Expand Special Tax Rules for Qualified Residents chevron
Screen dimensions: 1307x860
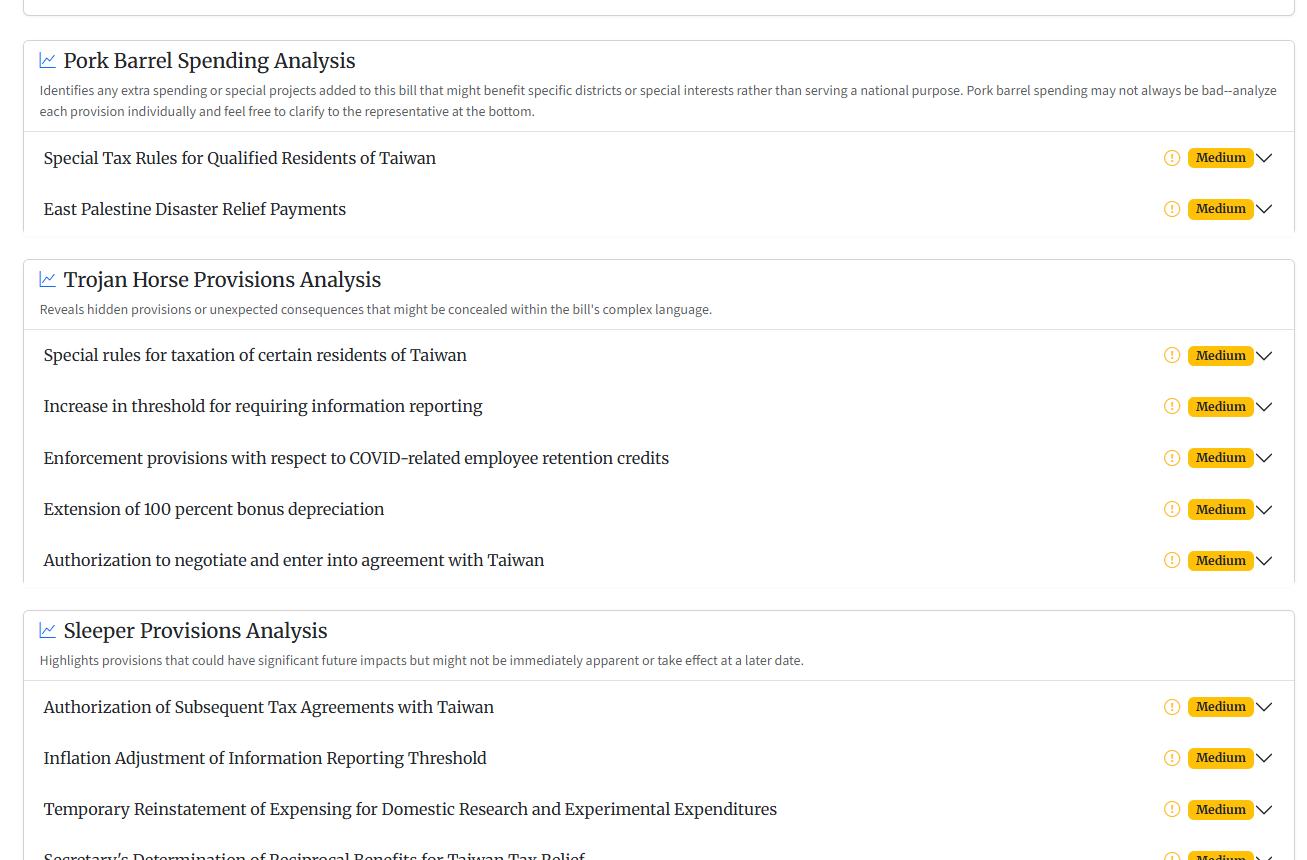[x=1264, y=158]
